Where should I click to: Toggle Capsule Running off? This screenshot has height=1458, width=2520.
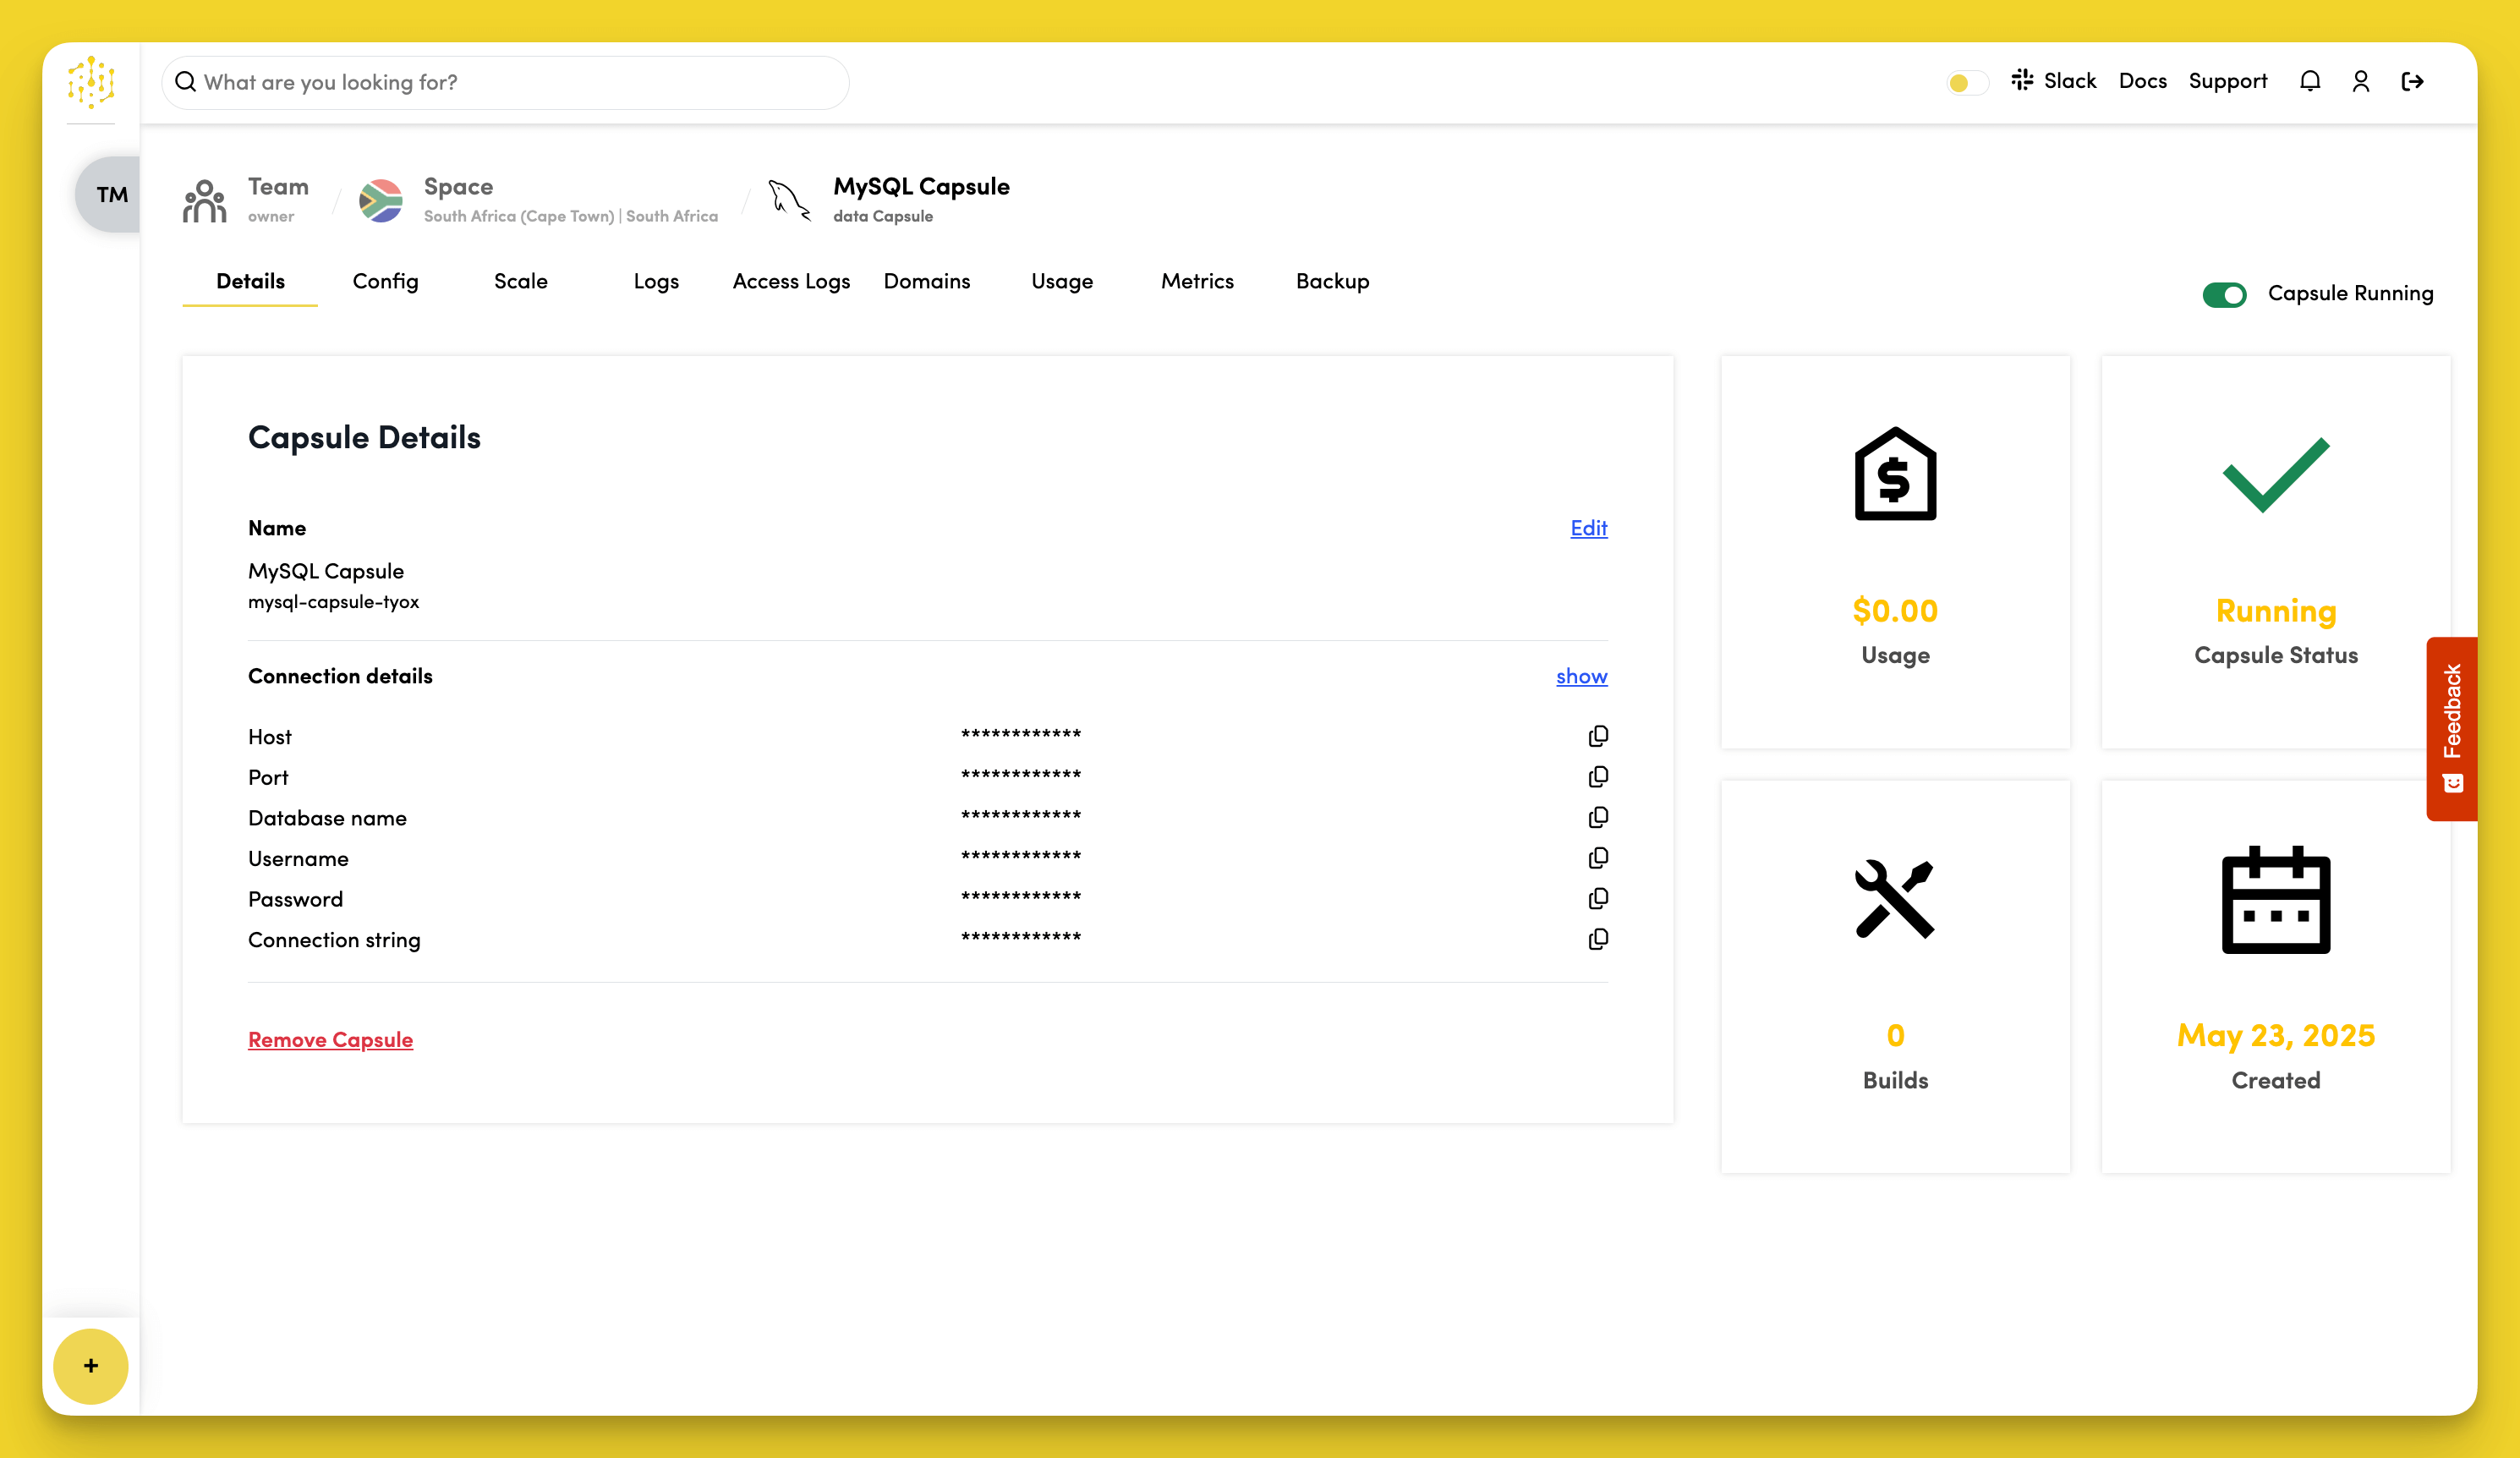click(x=2224, y=293)
